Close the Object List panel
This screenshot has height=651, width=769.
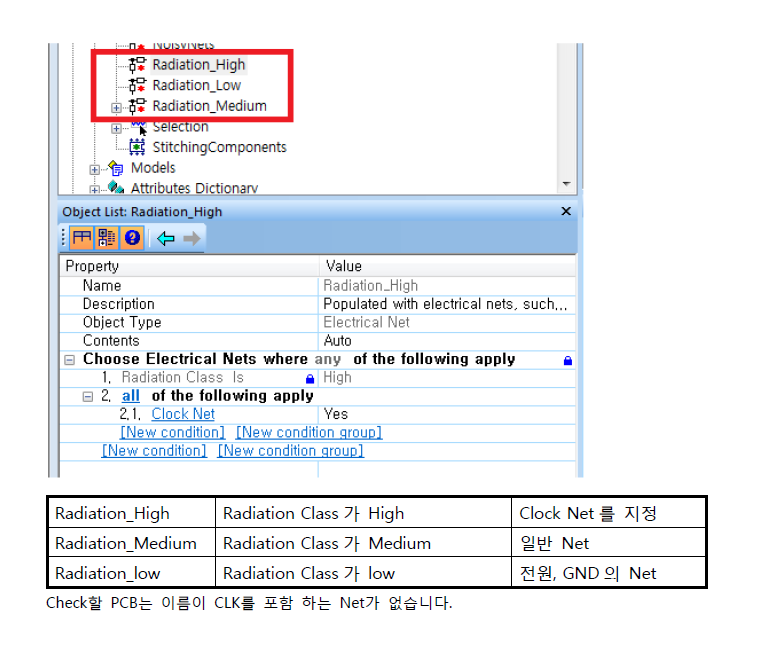(565, 212)
